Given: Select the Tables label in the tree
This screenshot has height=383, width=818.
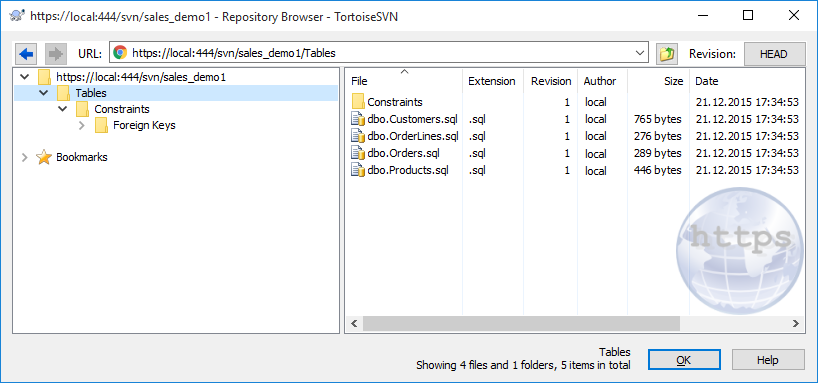Looking at the screenshot, I should coord(91,93).
